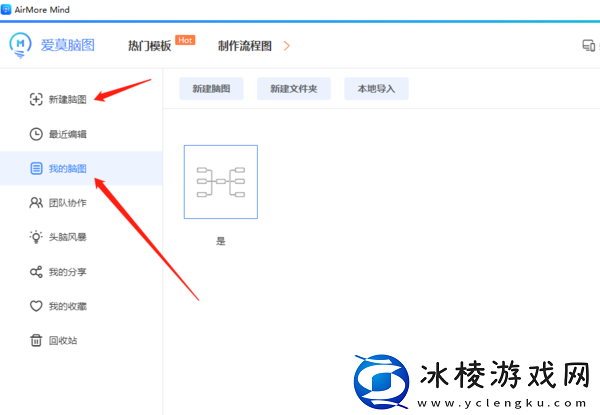The image size is (600, 415).
Task: Click the file name 是 under thumbnail
Action: 221,241
